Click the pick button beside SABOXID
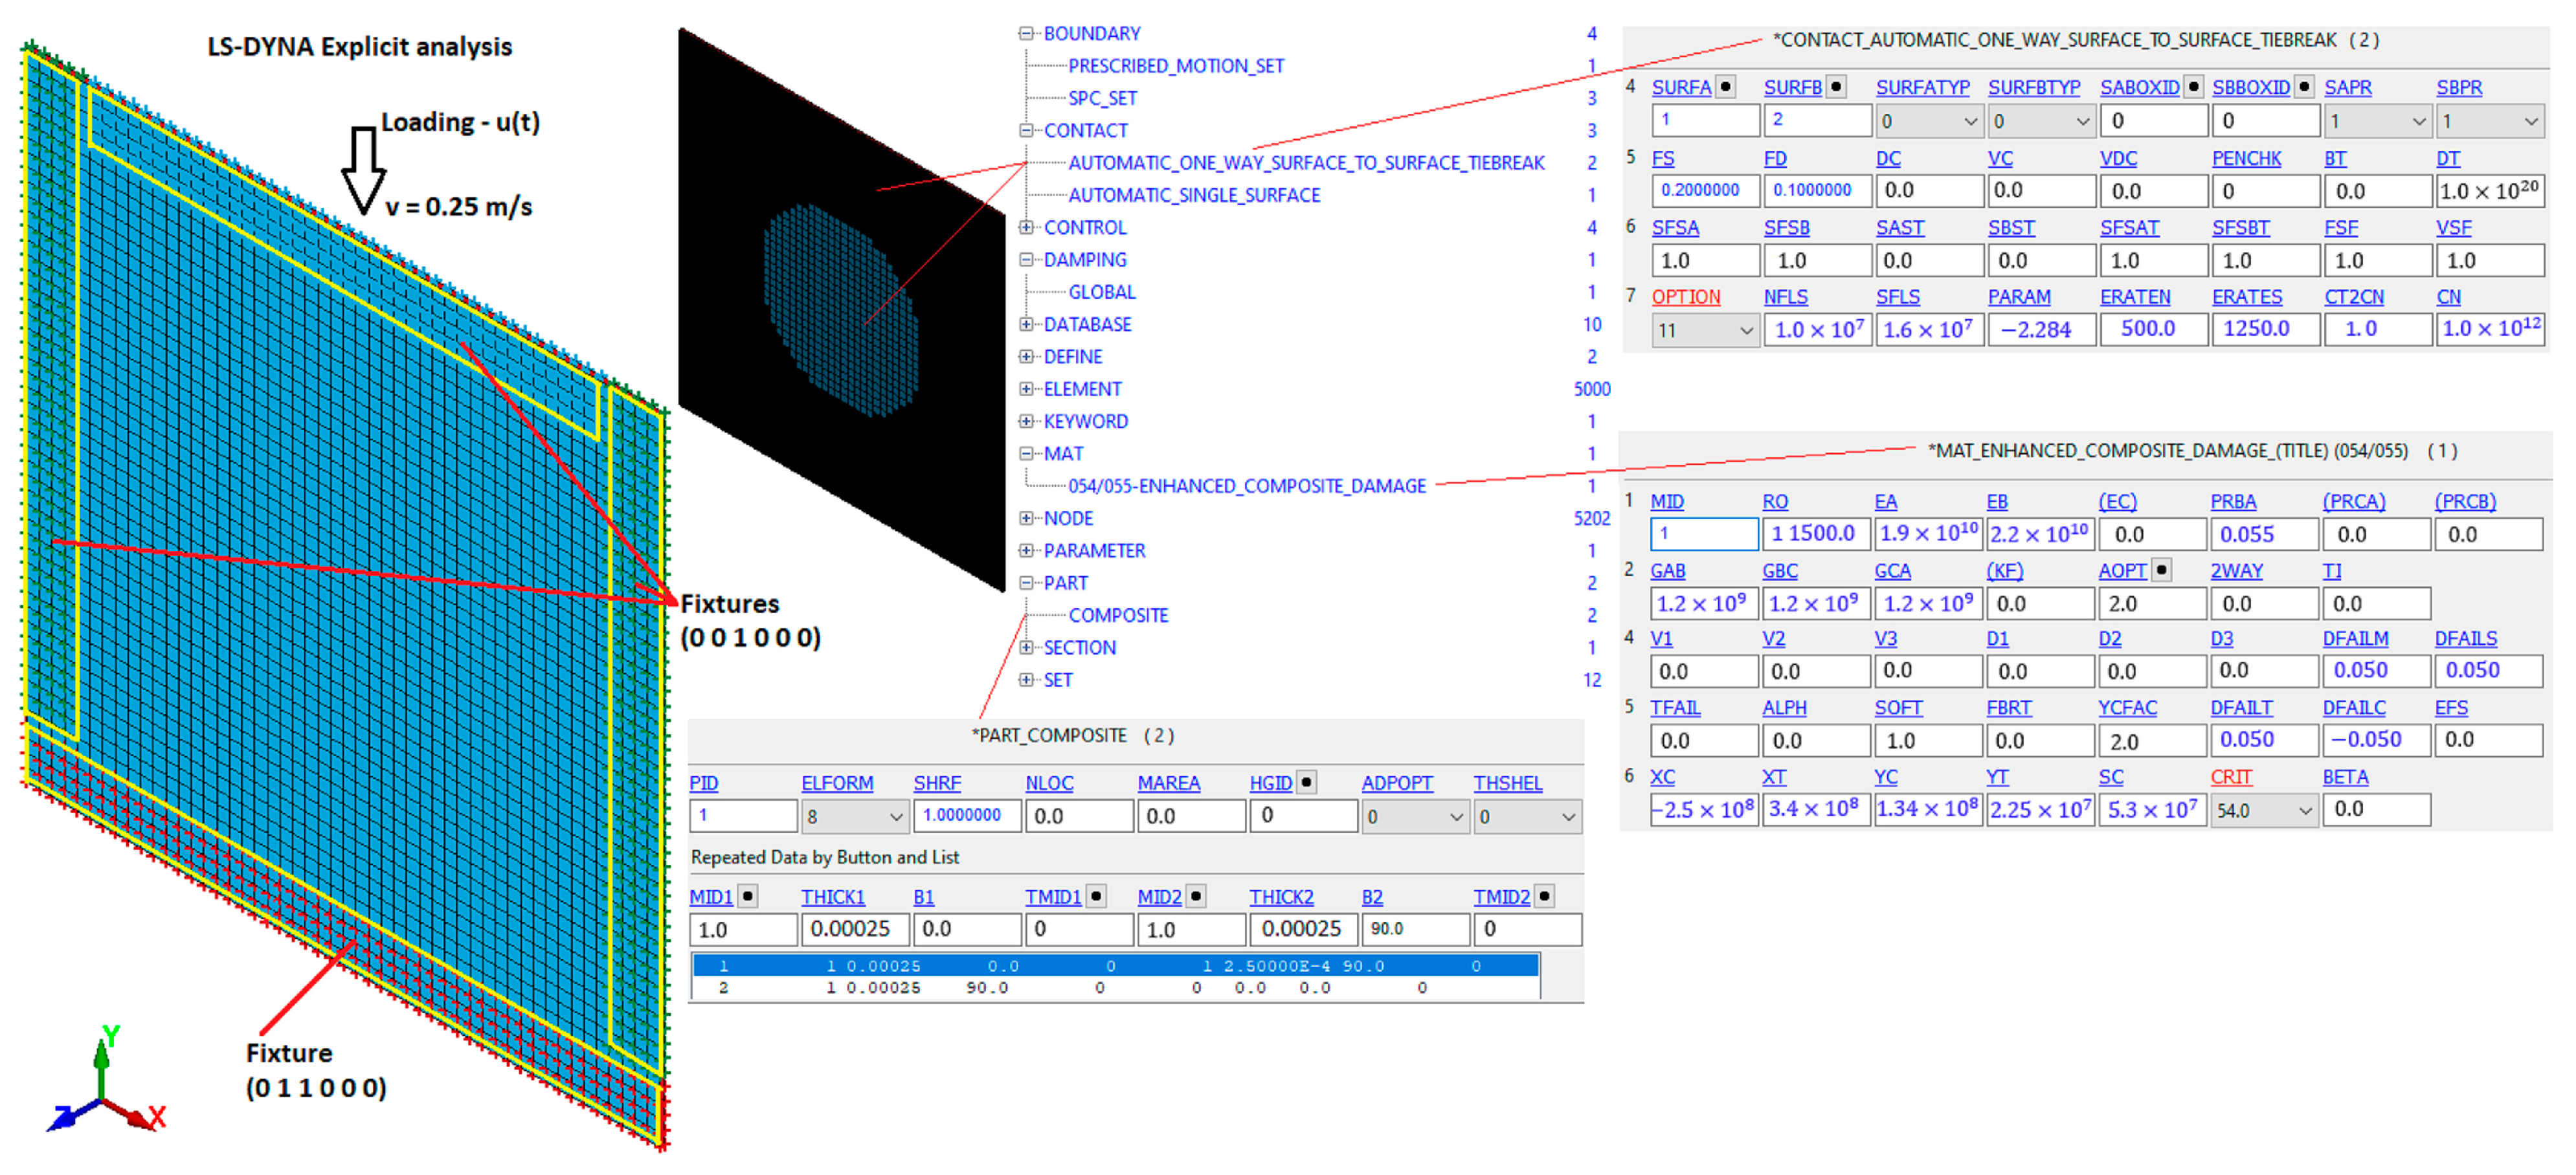 [x=2193, y=86]
